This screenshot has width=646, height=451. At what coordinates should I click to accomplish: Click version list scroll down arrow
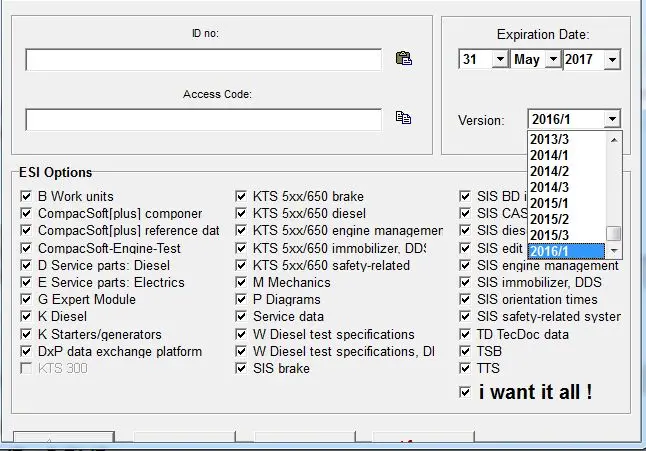click(614, 250)
